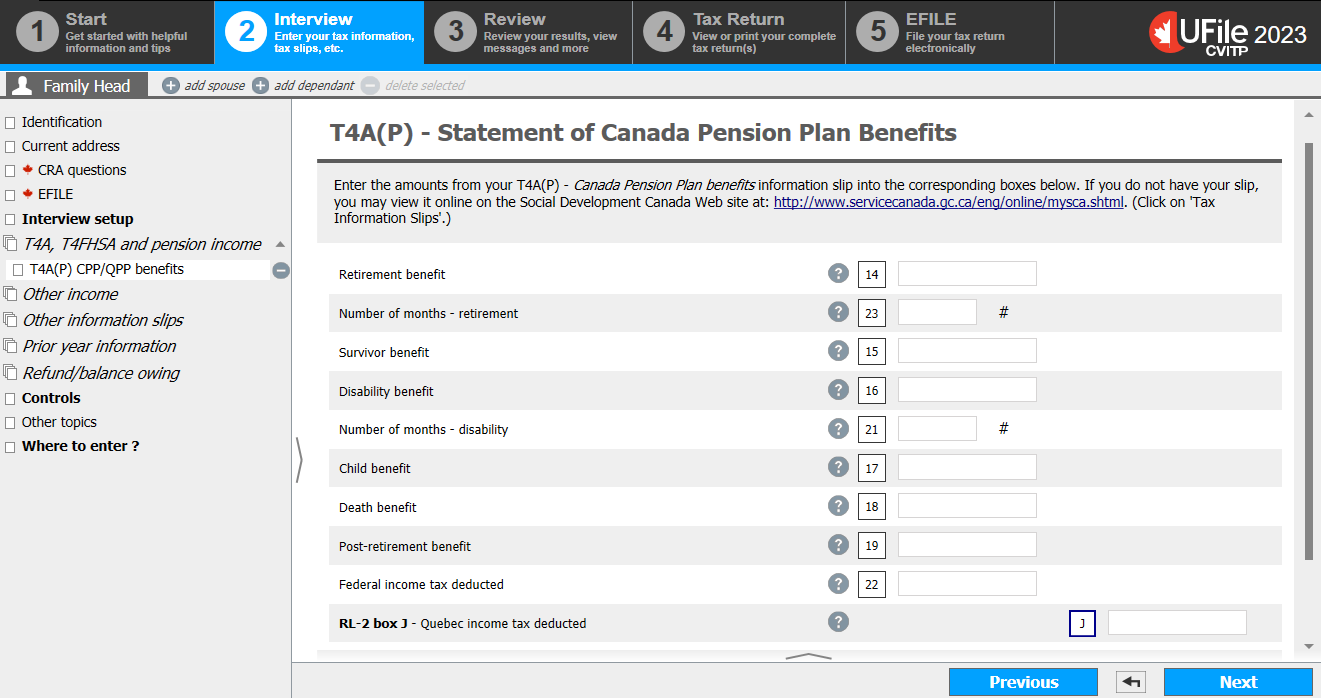
Task: Click the add spouse plus icon
Action: coord(171,86)
